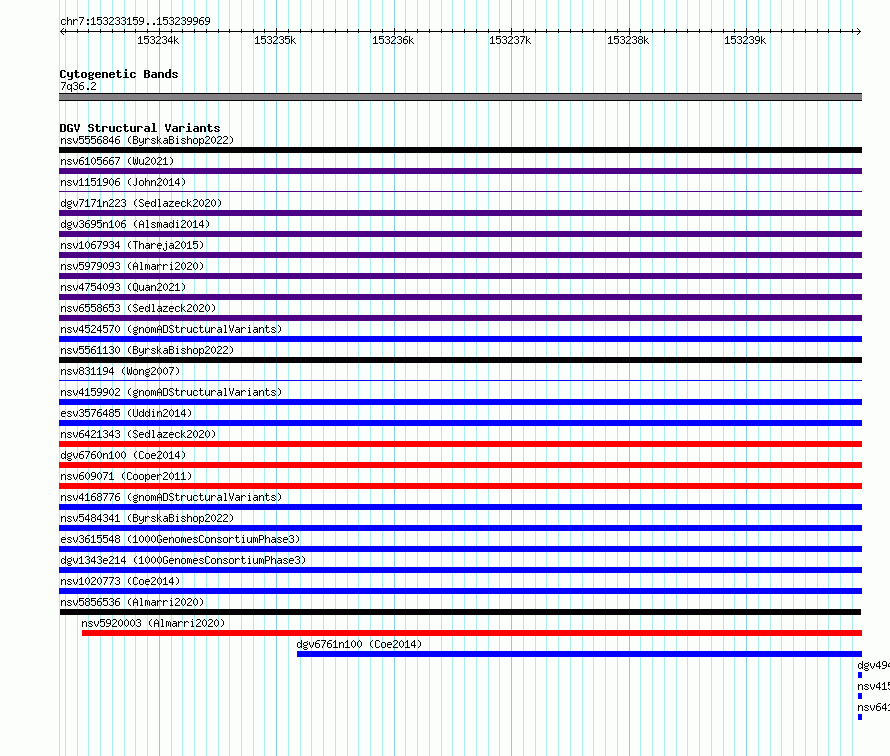This screenshot has height=756, width=890.
Task: Select nsv5484341 (ByrskaBishop2022) label
Action: (x=147, y=518)
